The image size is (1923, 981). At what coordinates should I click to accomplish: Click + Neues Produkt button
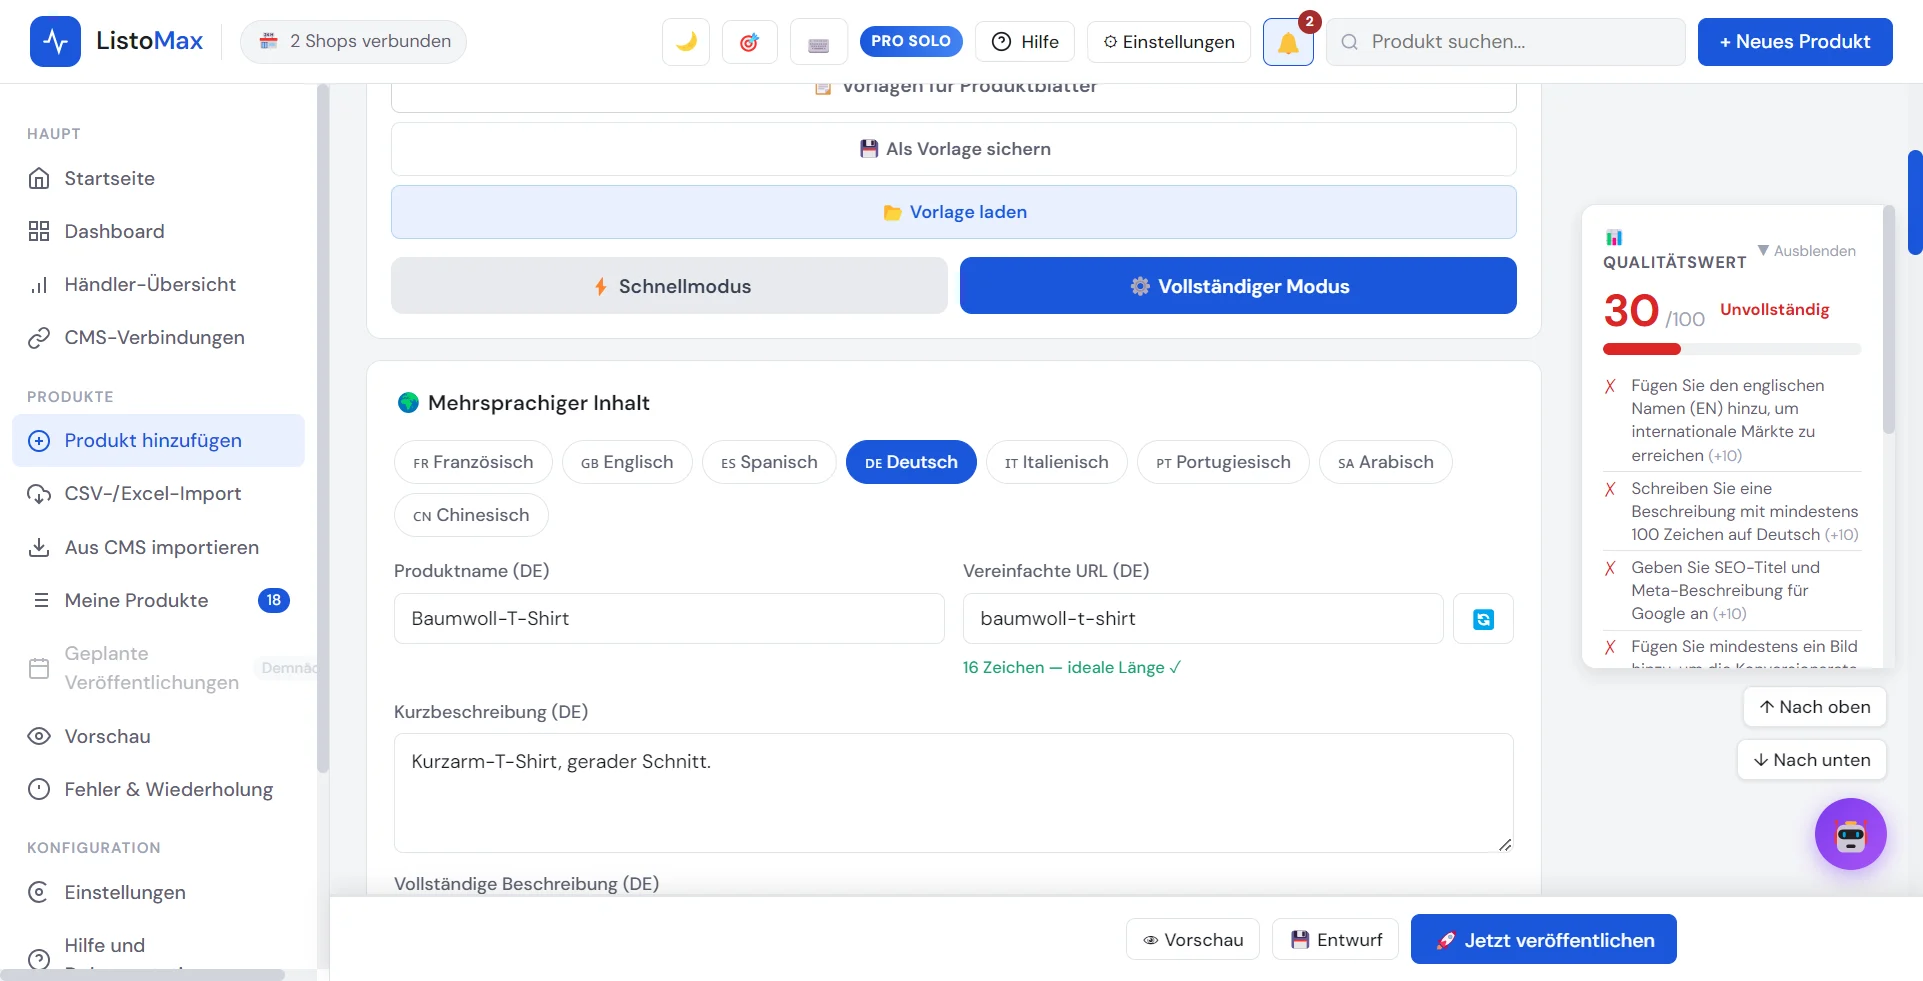click(x=1795, y=42)
